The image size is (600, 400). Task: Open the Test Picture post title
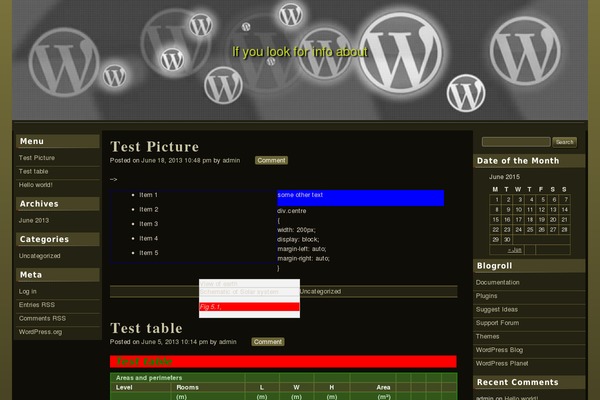click(155, 147)
